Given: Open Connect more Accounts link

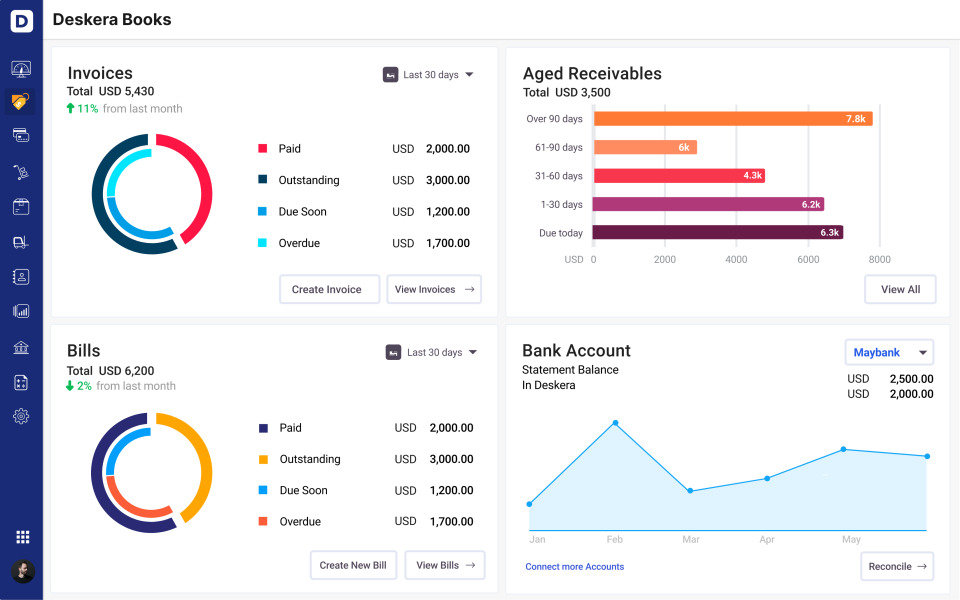Looking at the screenshot, I should [574, 566].
